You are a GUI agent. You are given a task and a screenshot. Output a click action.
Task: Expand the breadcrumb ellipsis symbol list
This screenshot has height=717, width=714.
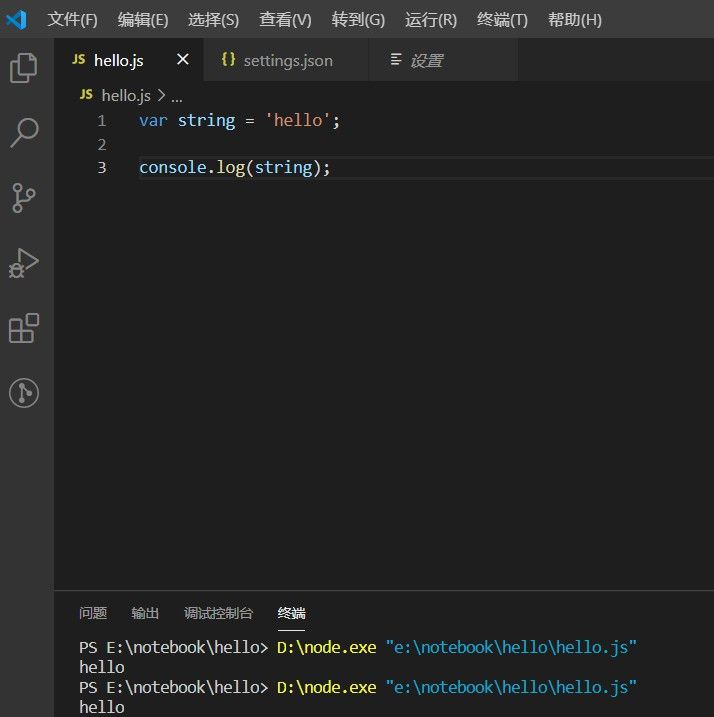coord(176,96)
